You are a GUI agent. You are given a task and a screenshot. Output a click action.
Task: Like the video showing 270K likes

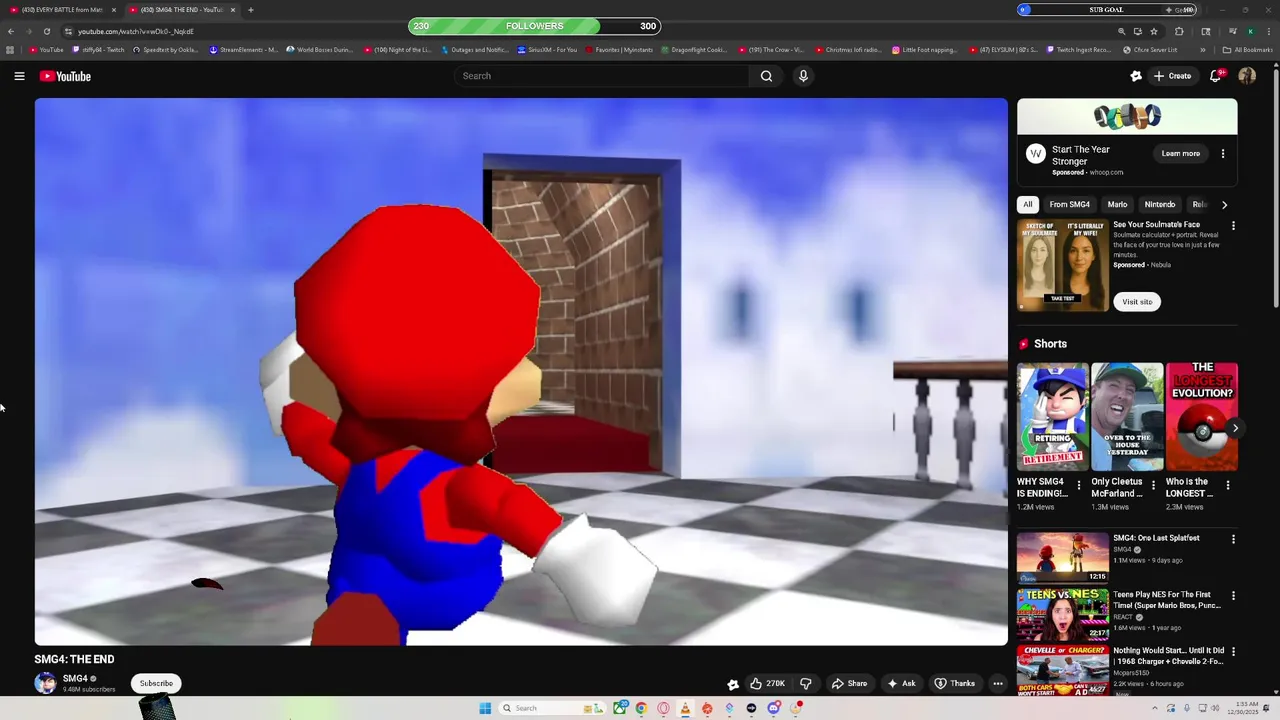[767, 684]
